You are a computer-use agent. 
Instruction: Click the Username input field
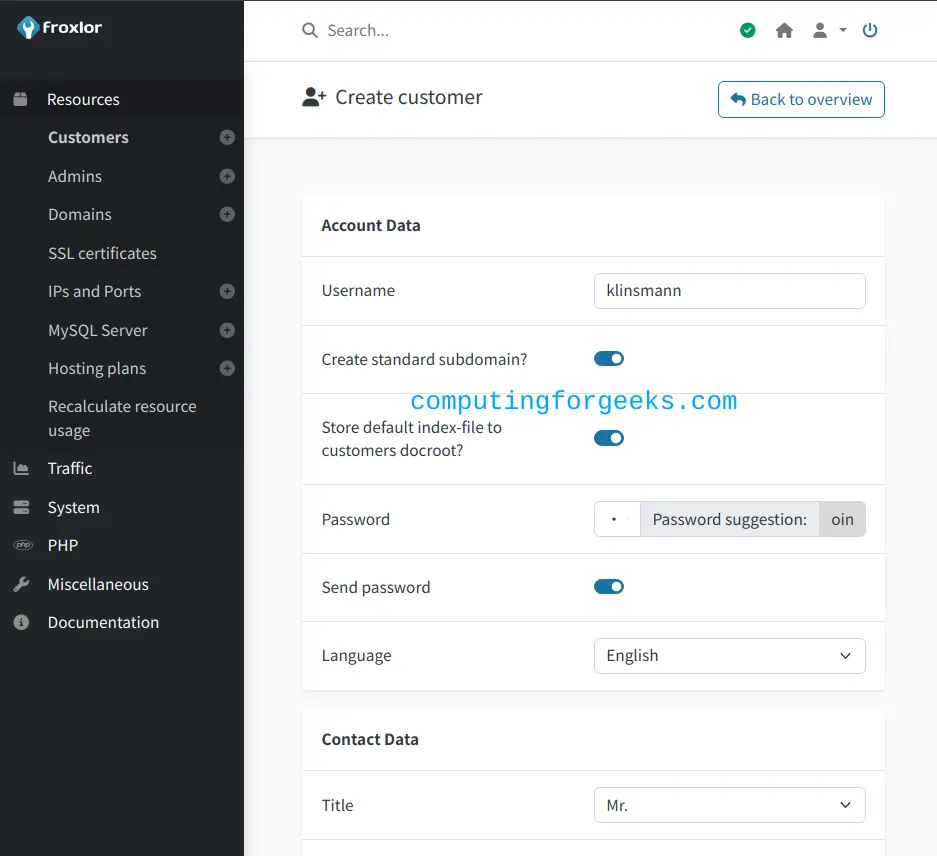(x=729, y=291)
